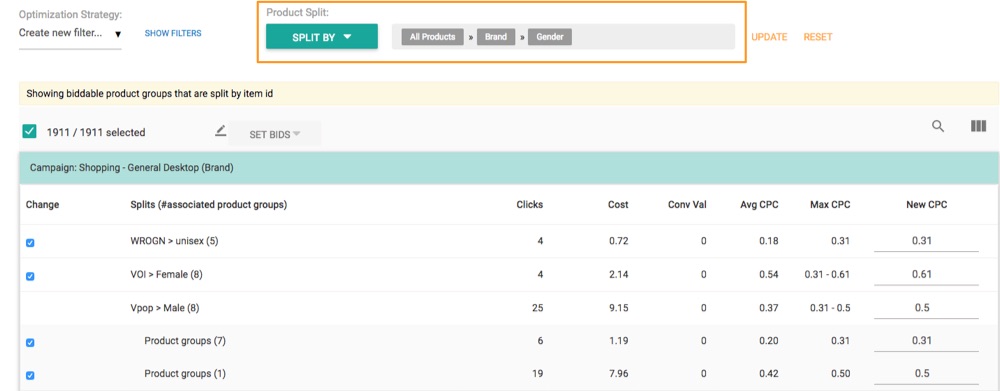Open the Split By dropdown button

(321, 37)
